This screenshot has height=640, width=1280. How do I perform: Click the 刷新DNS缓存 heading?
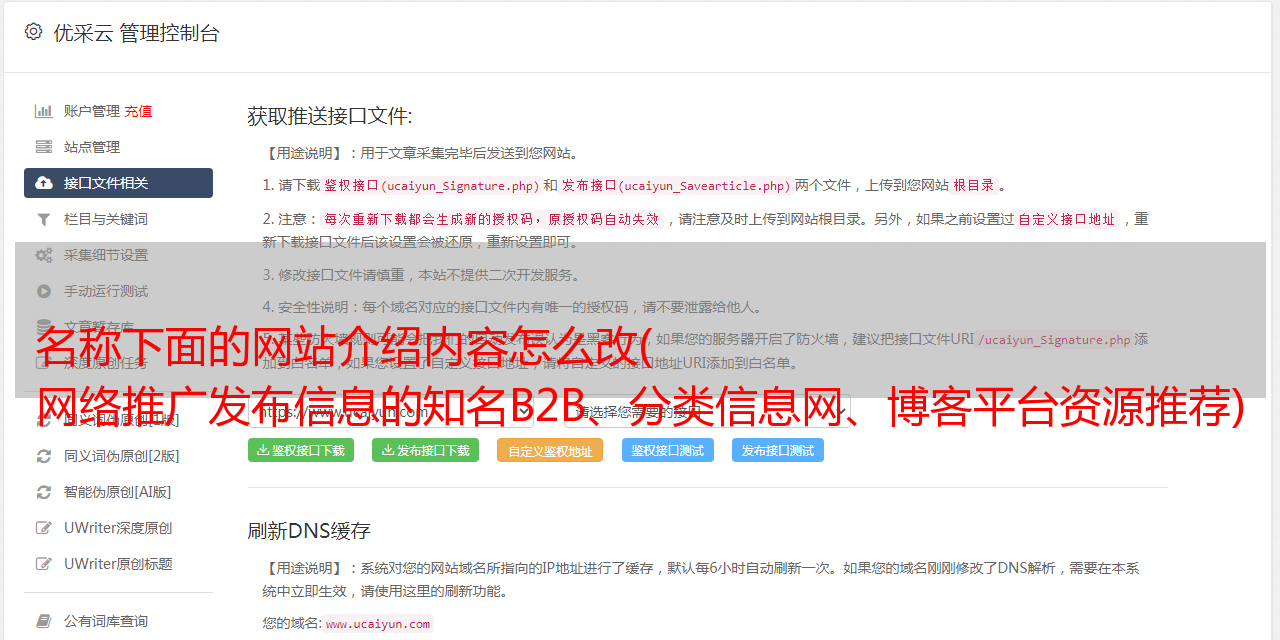click(309, 530)
